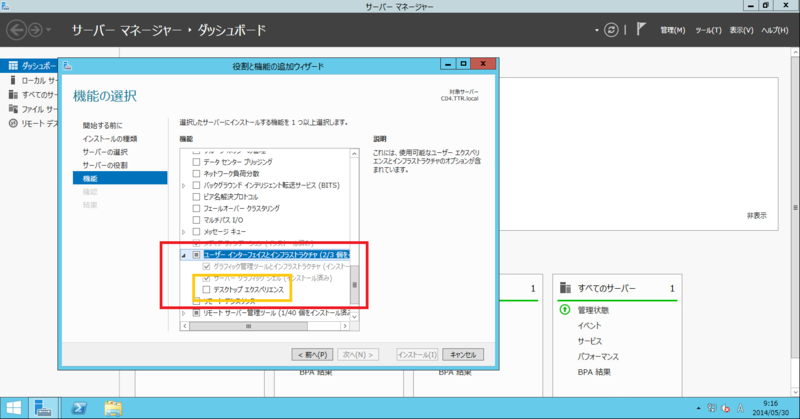Click the IME input mode A icon
The height and width of the screenshot is (419, 800).
(x=740, y=408)
